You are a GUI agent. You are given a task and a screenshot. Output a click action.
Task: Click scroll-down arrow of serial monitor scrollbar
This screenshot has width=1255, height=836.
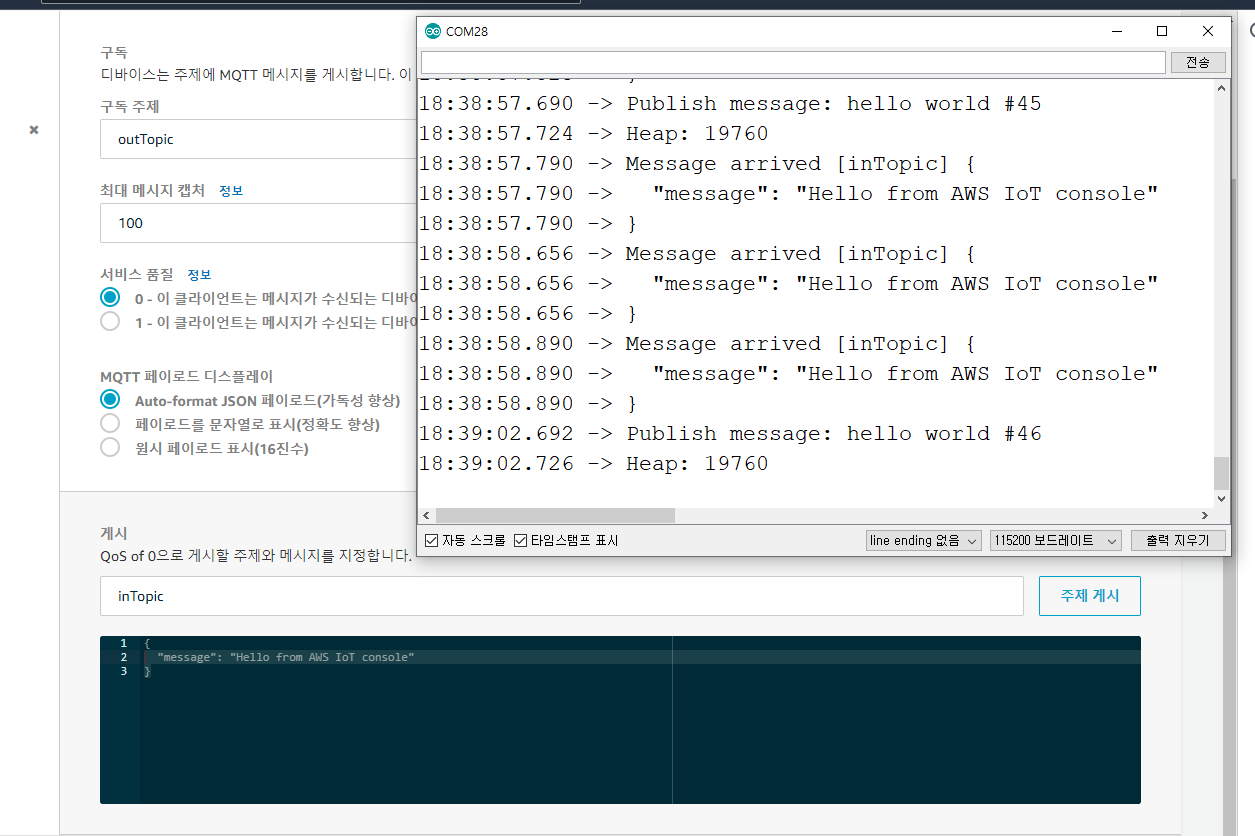(1221, 497)
